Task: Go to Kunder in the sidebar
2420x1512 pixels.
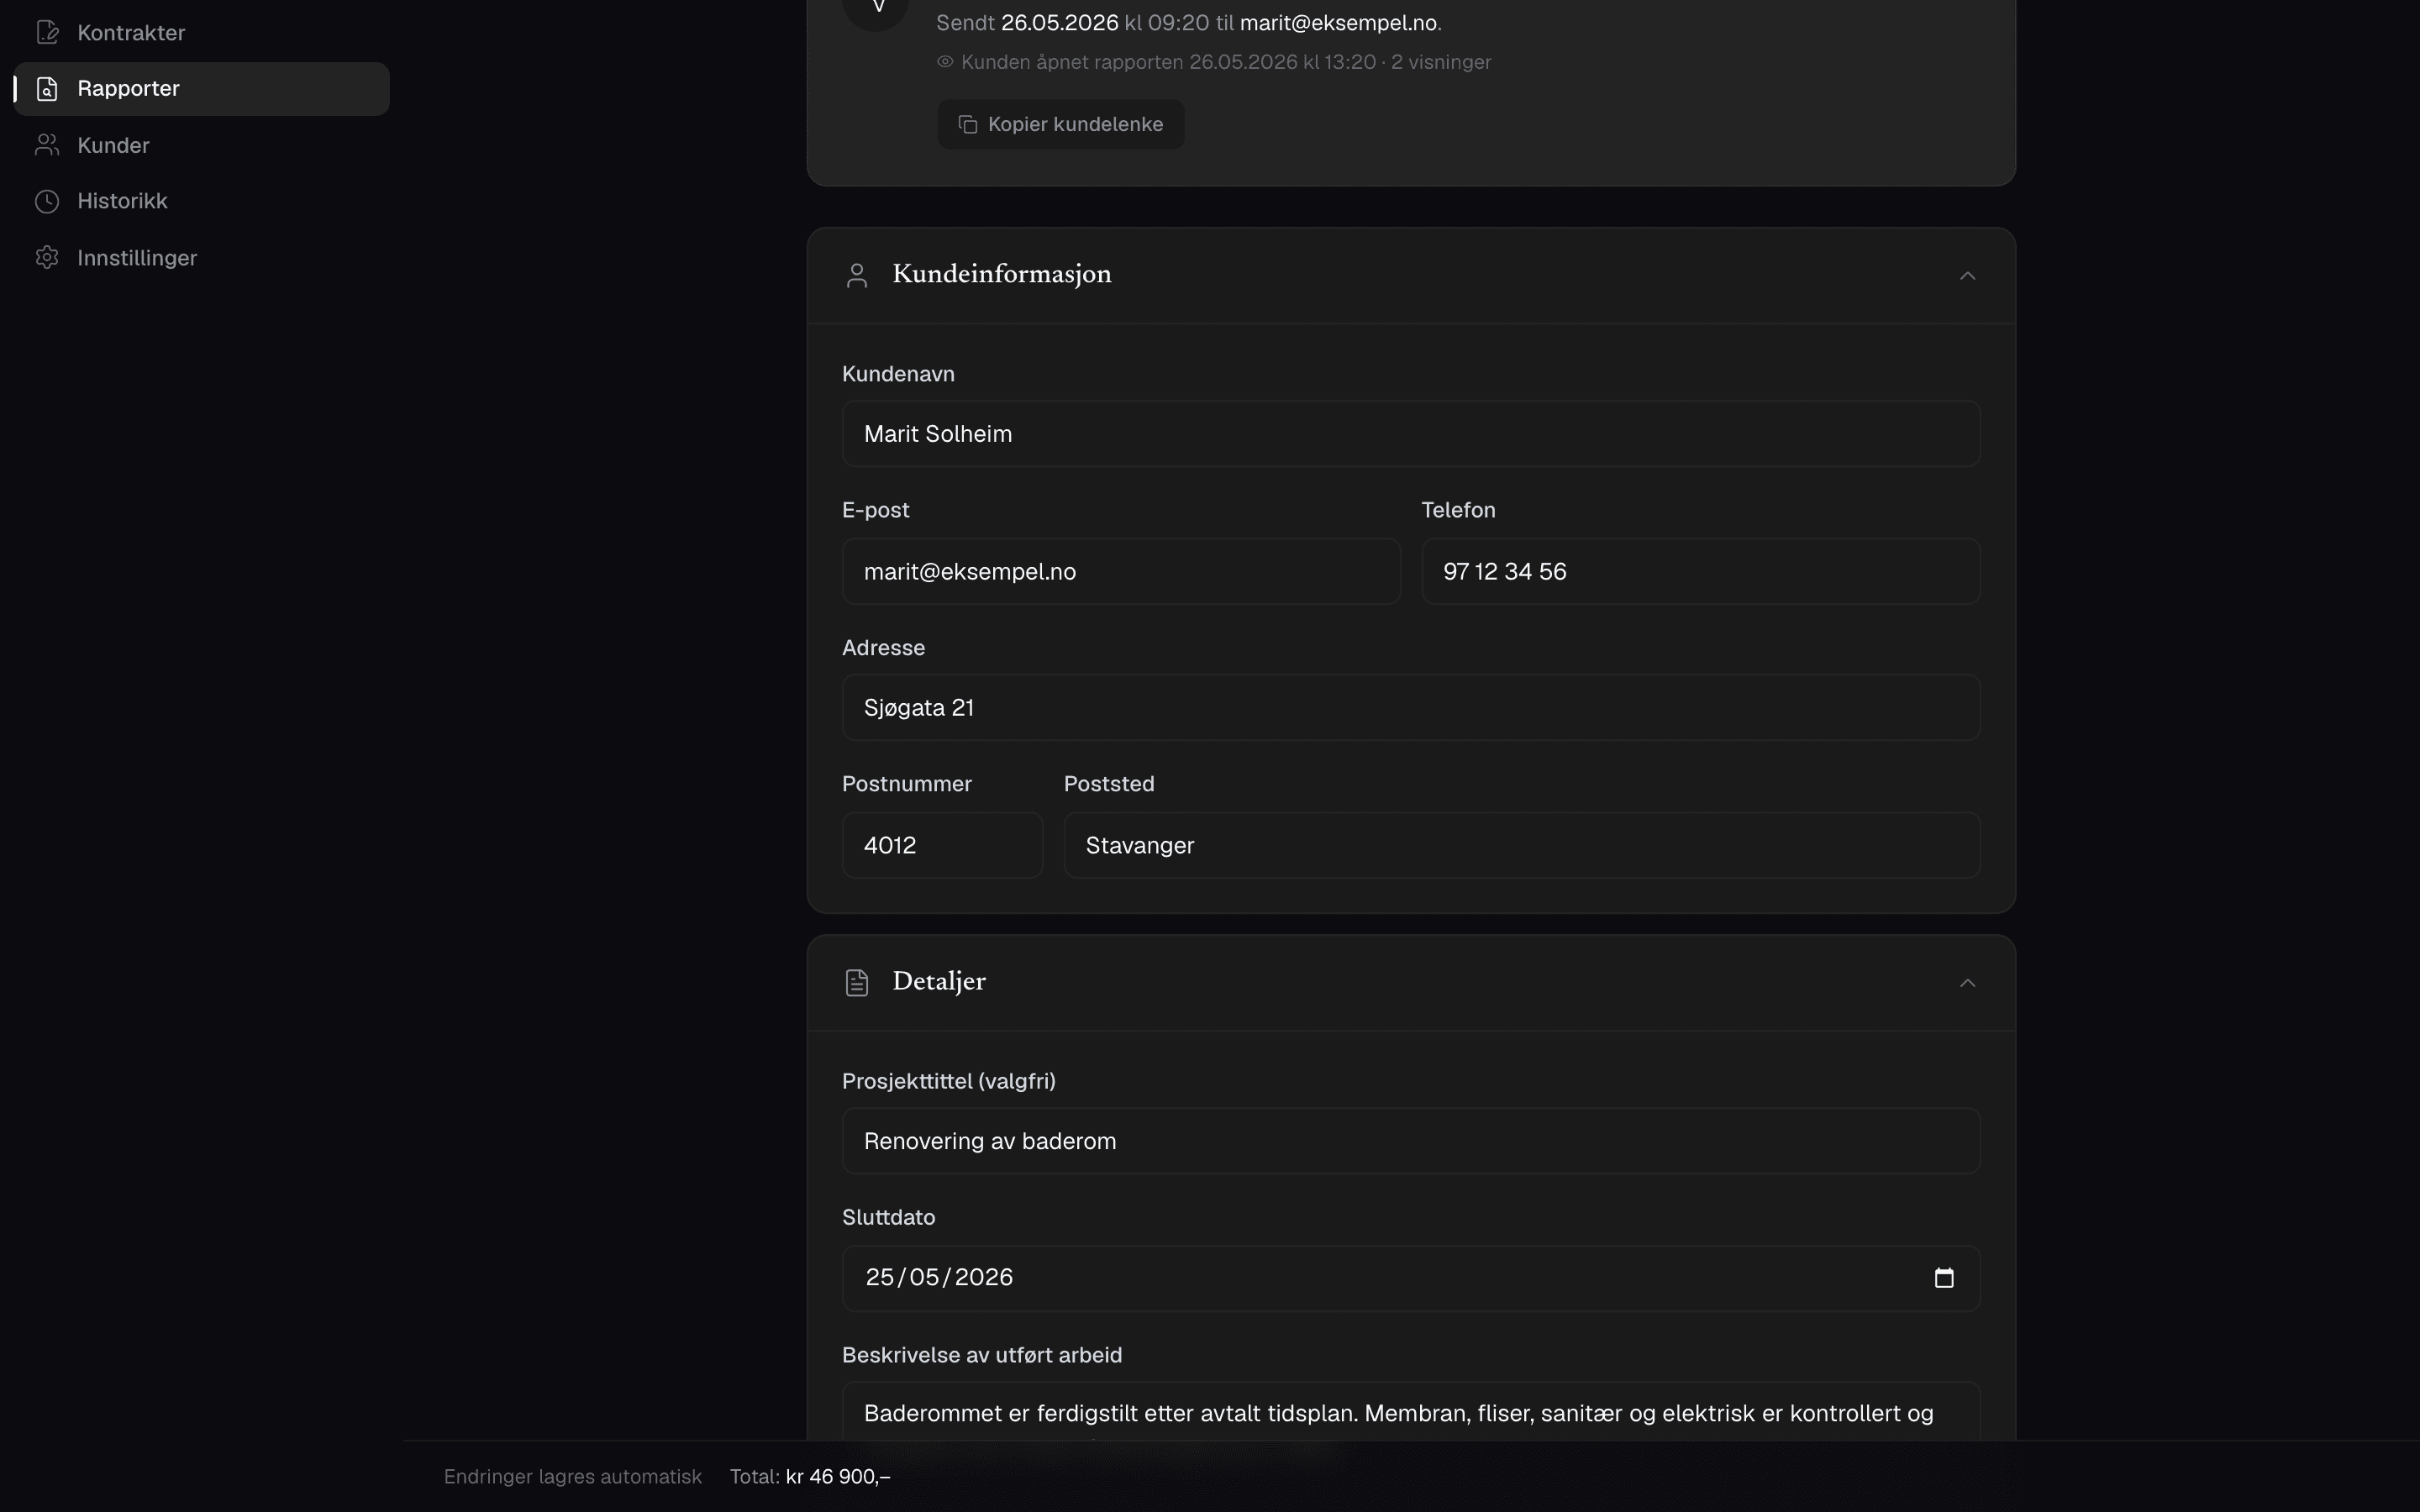Action: point(201,145)
